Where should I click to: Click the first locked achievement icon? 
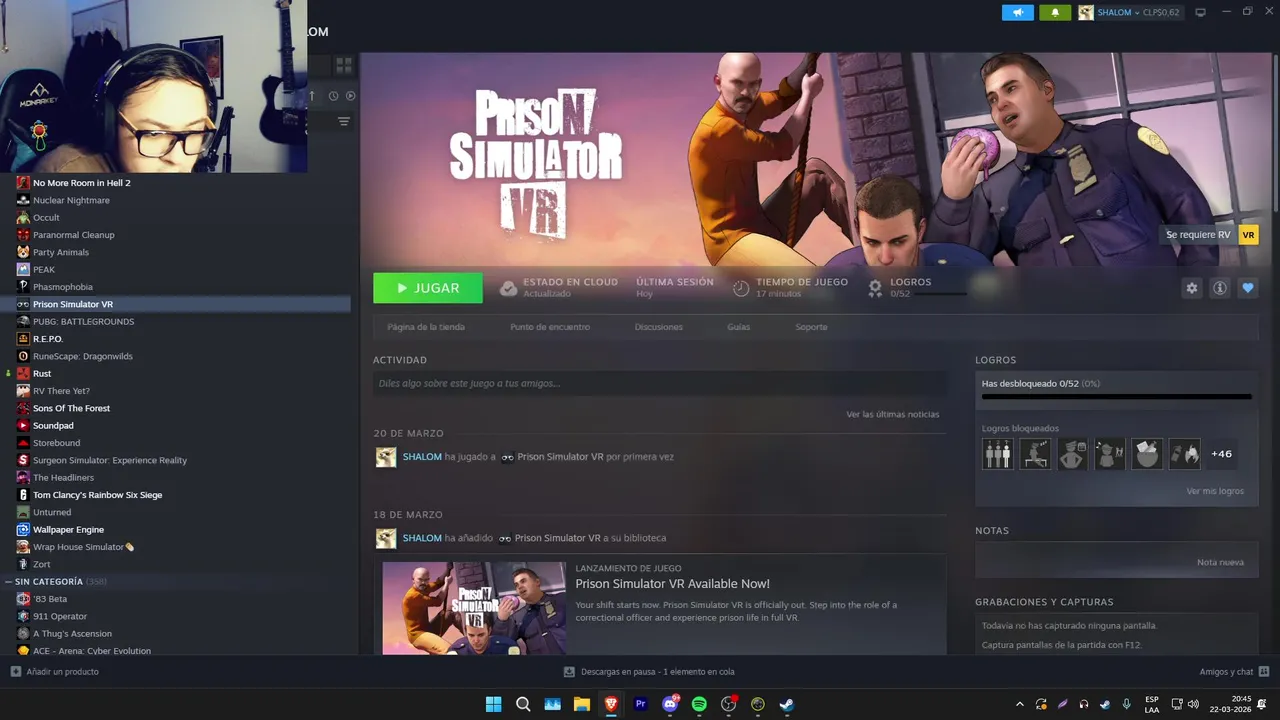click(997, 454)
